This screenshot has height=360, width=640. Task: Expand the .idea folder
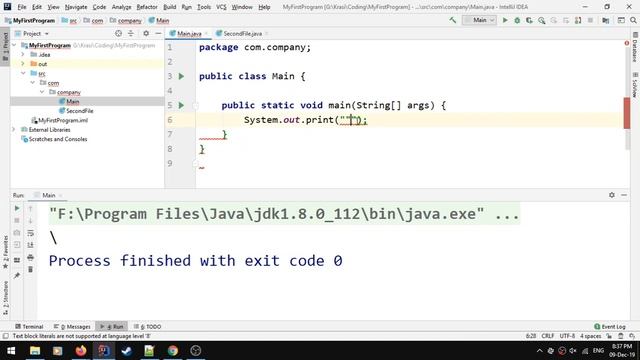click(23, 55)
